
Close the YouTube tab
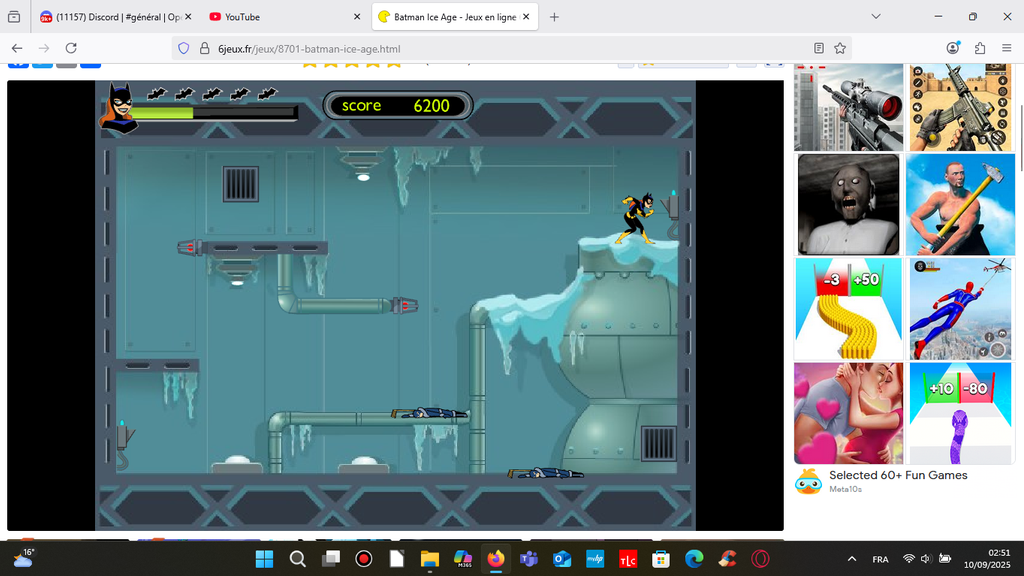(x=357, y=17)
